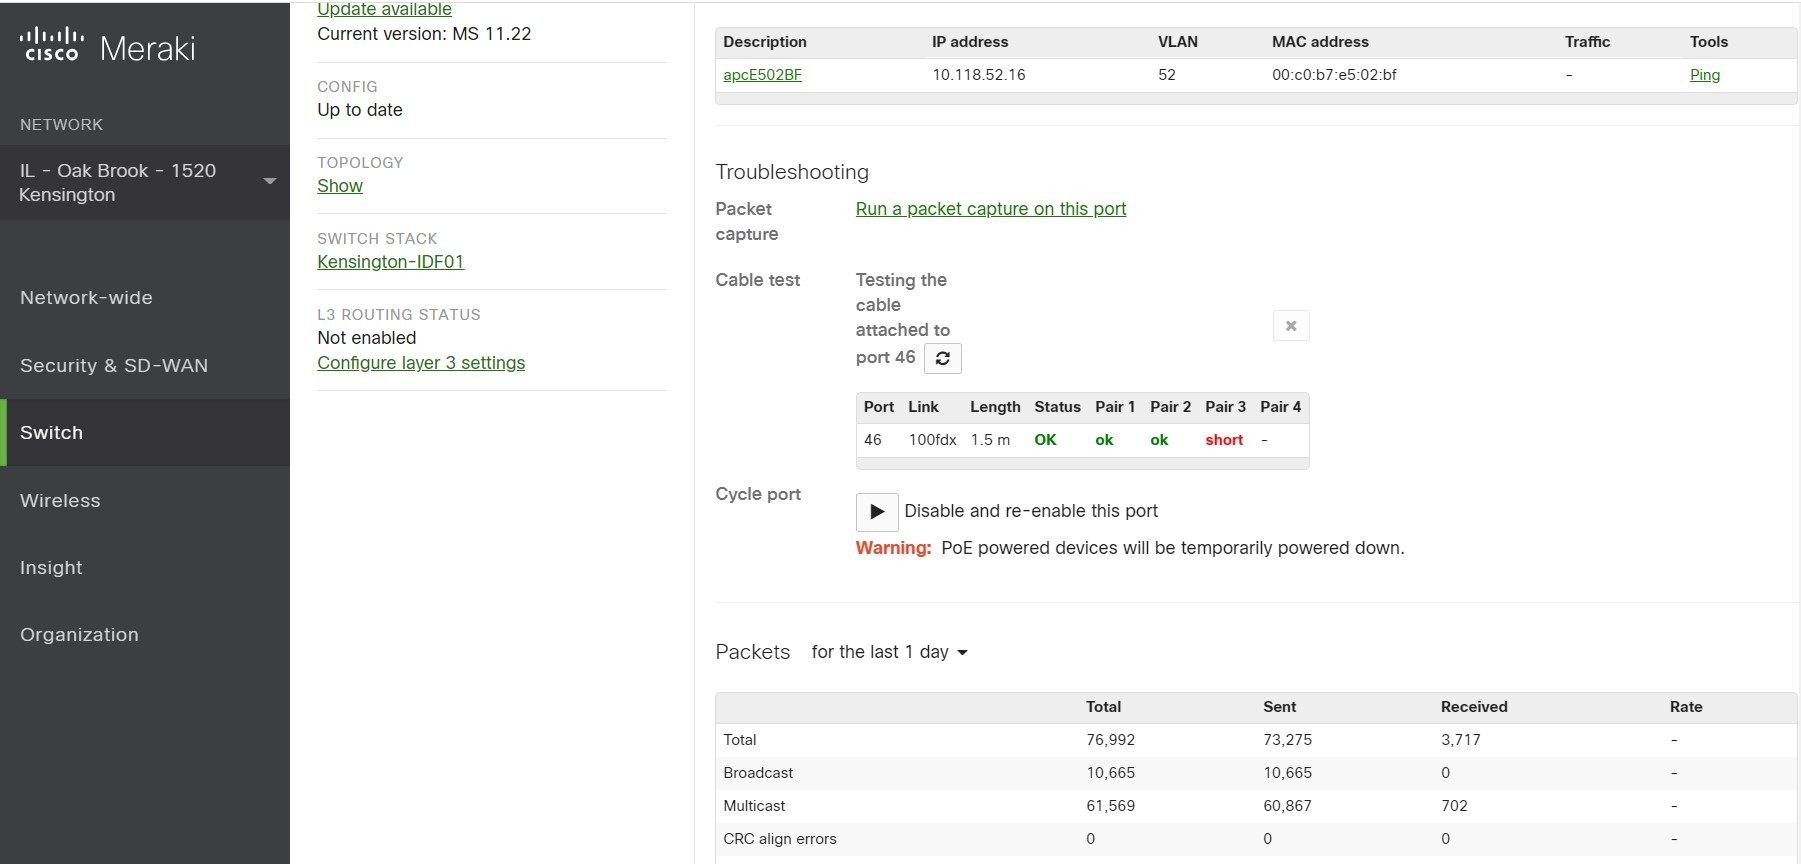1801x864 pixels.
Task: Ping the apcE502BF client
Action: coord(1705,75)
